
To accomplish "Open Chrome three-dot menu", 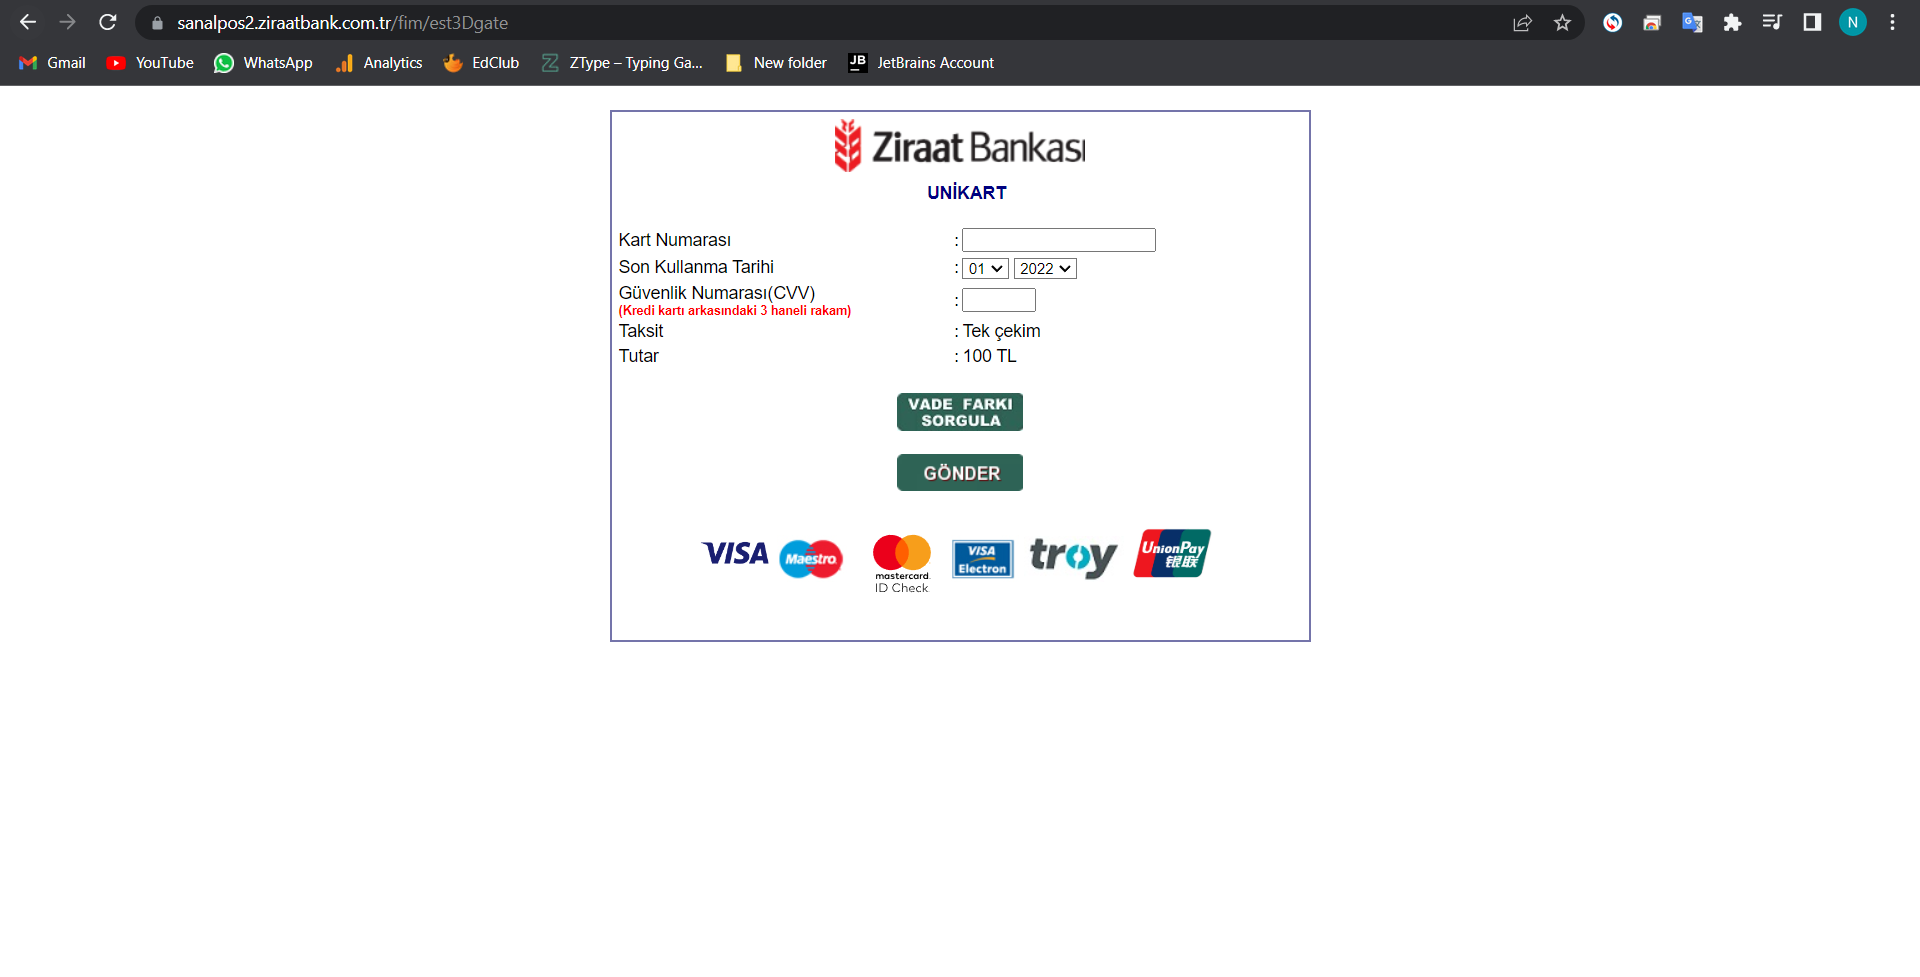I will [x=1892, y=22].
